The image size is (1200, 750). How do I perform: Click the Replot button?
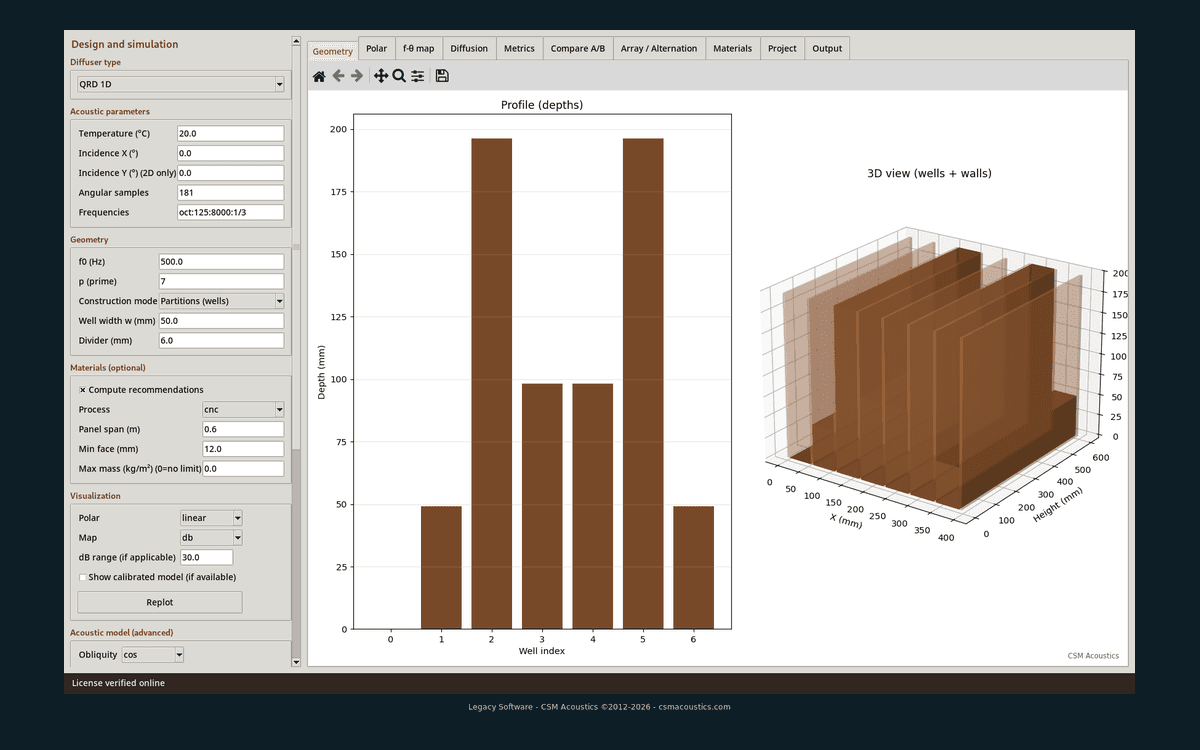(160, 602)
